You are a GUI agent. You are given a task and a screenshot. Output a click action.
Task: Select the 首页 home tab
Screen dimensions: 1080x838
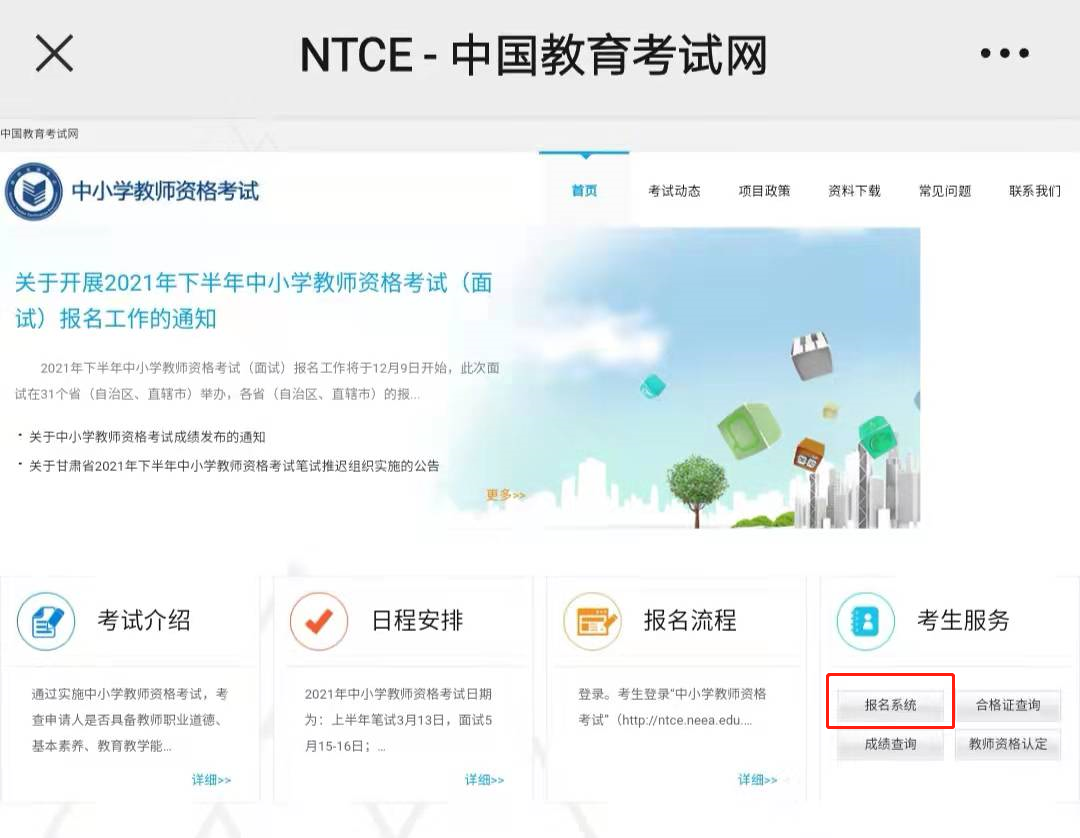pyautogui.click(x=584, y=191)
